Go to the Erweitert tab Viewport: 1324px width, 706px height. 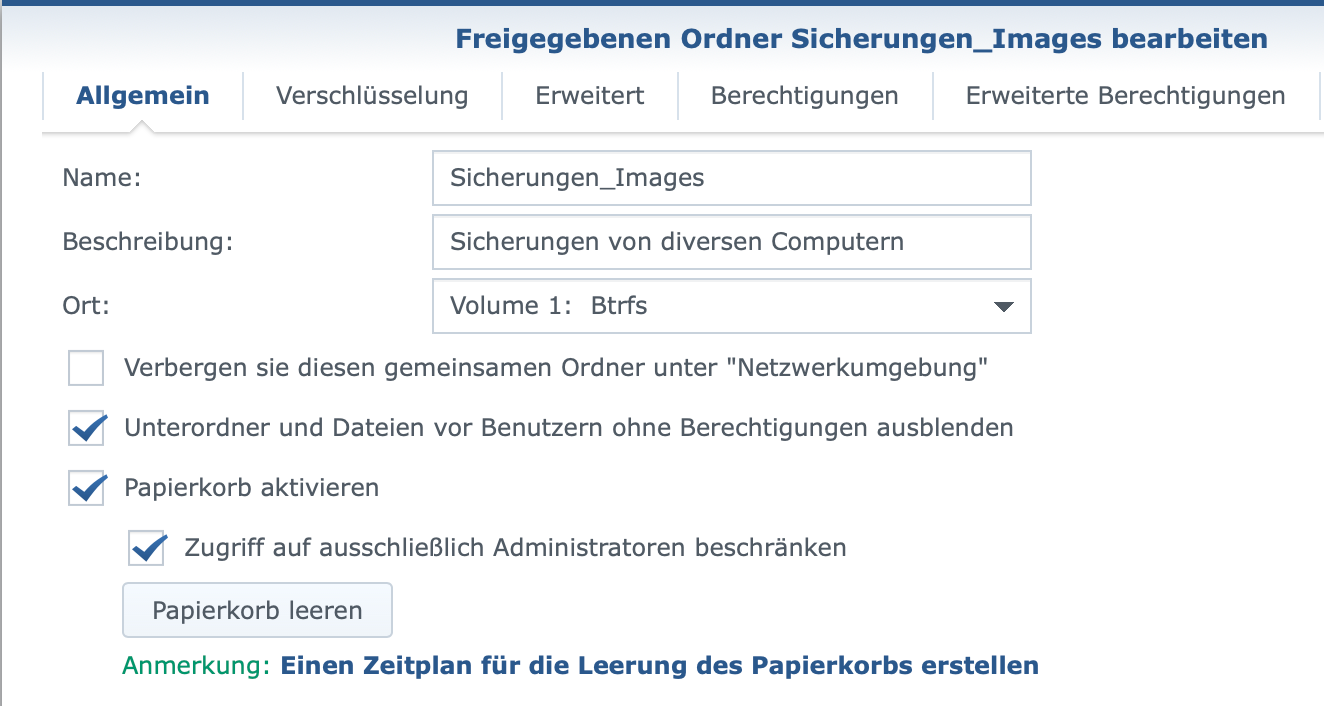coord(589,96)
